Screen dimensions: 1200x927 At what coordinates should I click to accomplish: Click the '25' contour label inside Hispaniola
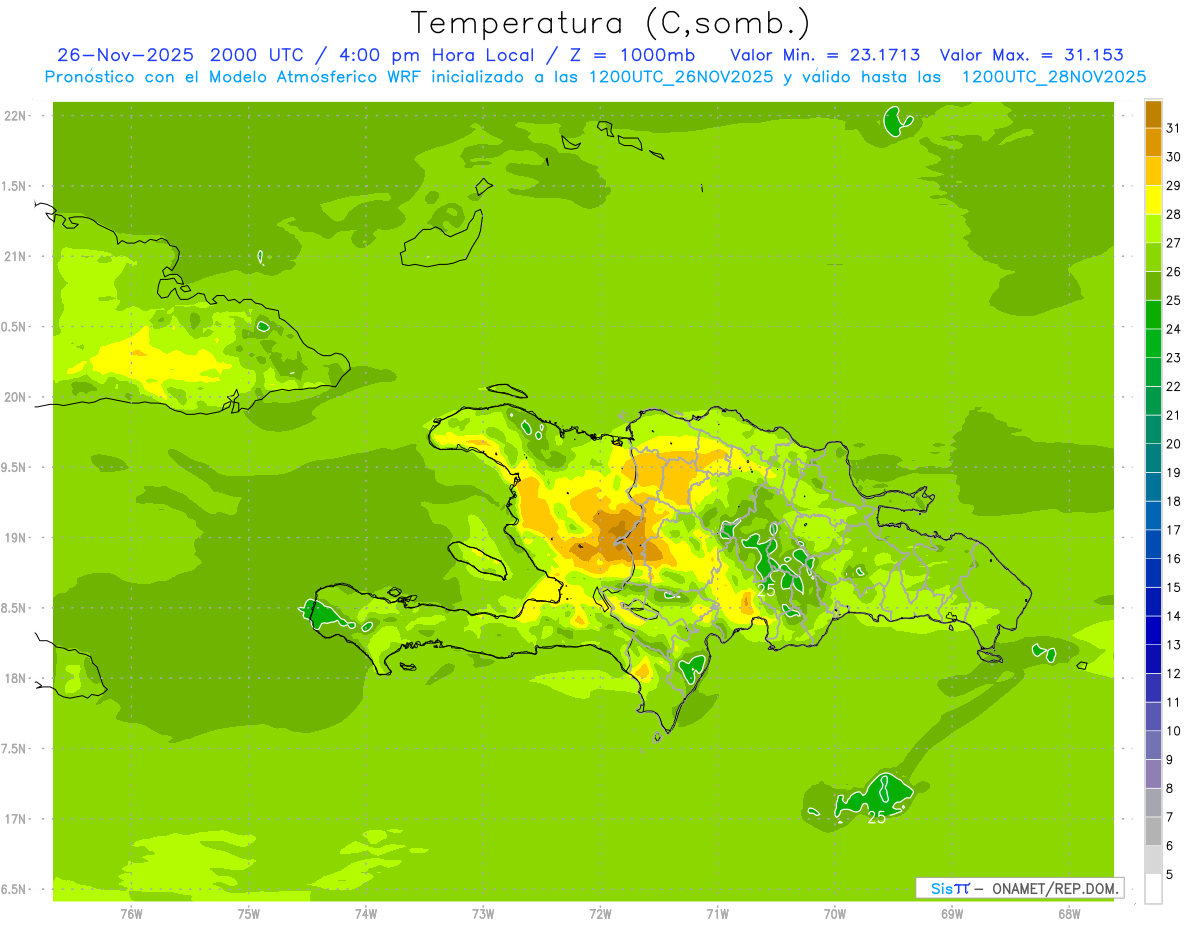766,590
